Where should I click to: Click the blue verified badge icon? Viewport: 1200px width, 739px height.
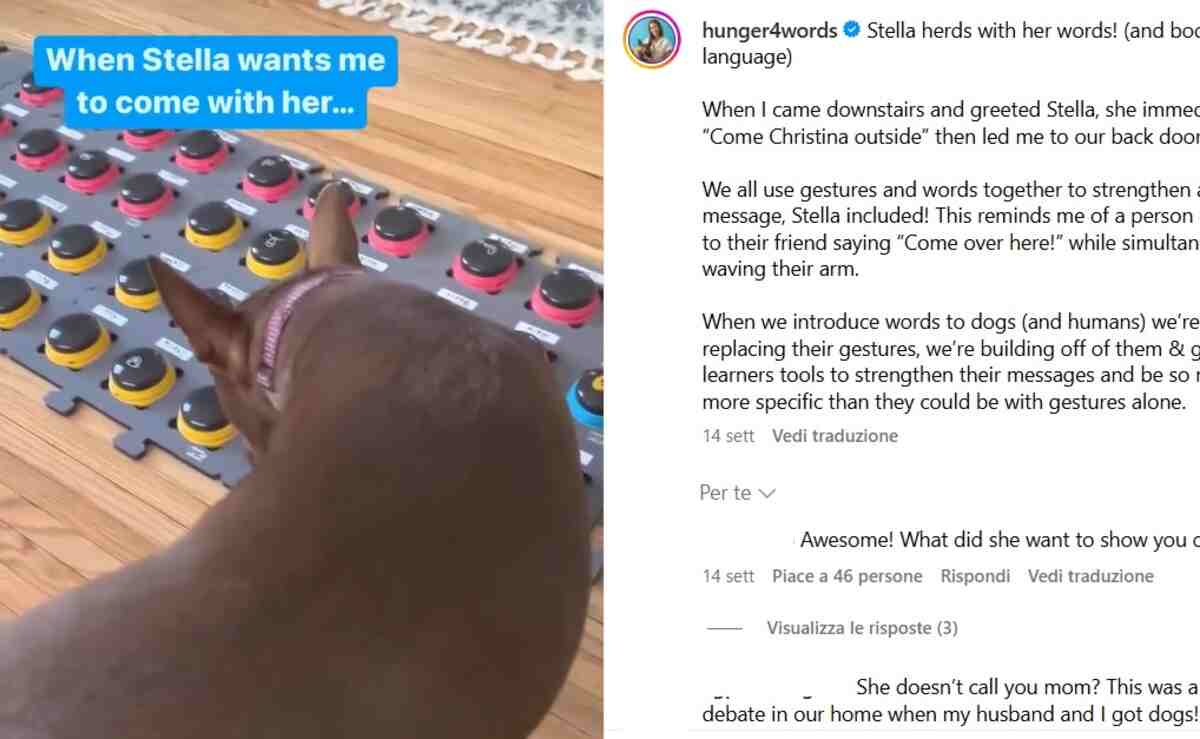pos(852,31)
